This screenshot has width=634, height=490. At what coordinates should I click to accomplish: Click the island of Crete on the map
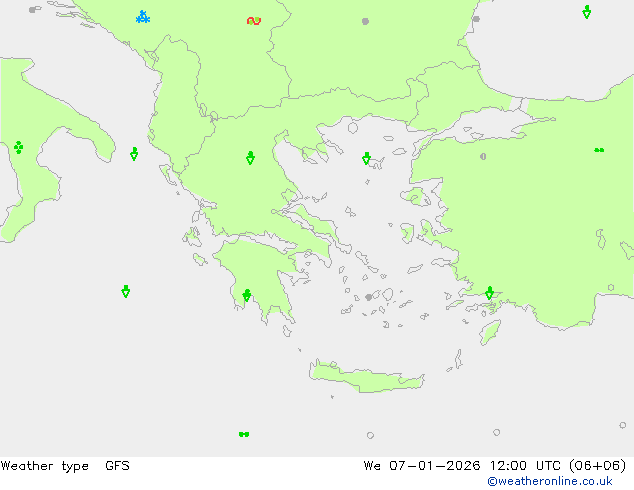click(x=366, y=377)
